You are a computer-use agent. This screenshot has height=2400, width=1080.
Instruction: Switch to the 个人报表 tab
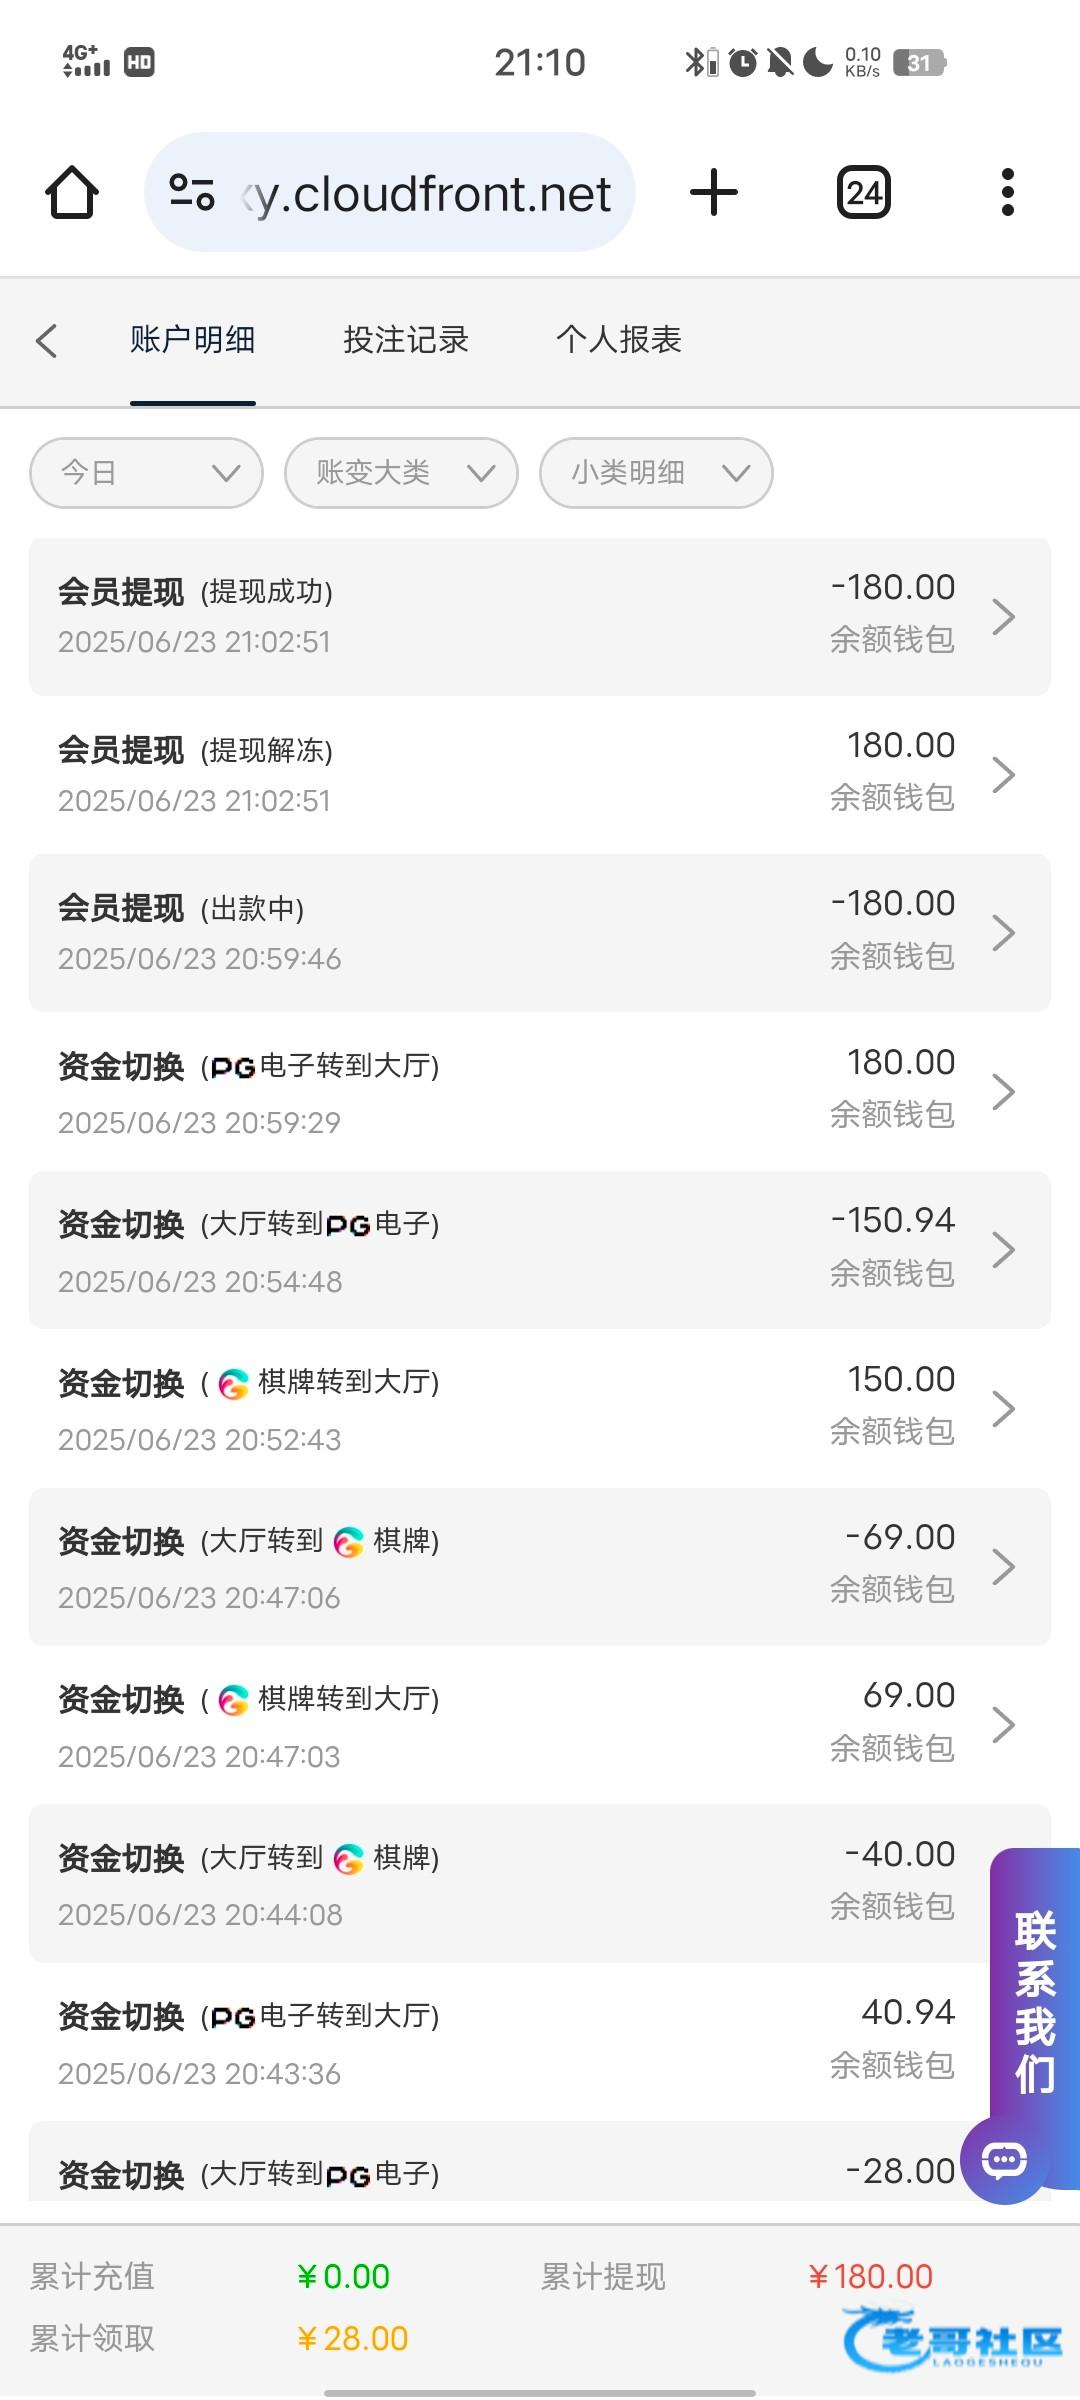pos(619,340)
